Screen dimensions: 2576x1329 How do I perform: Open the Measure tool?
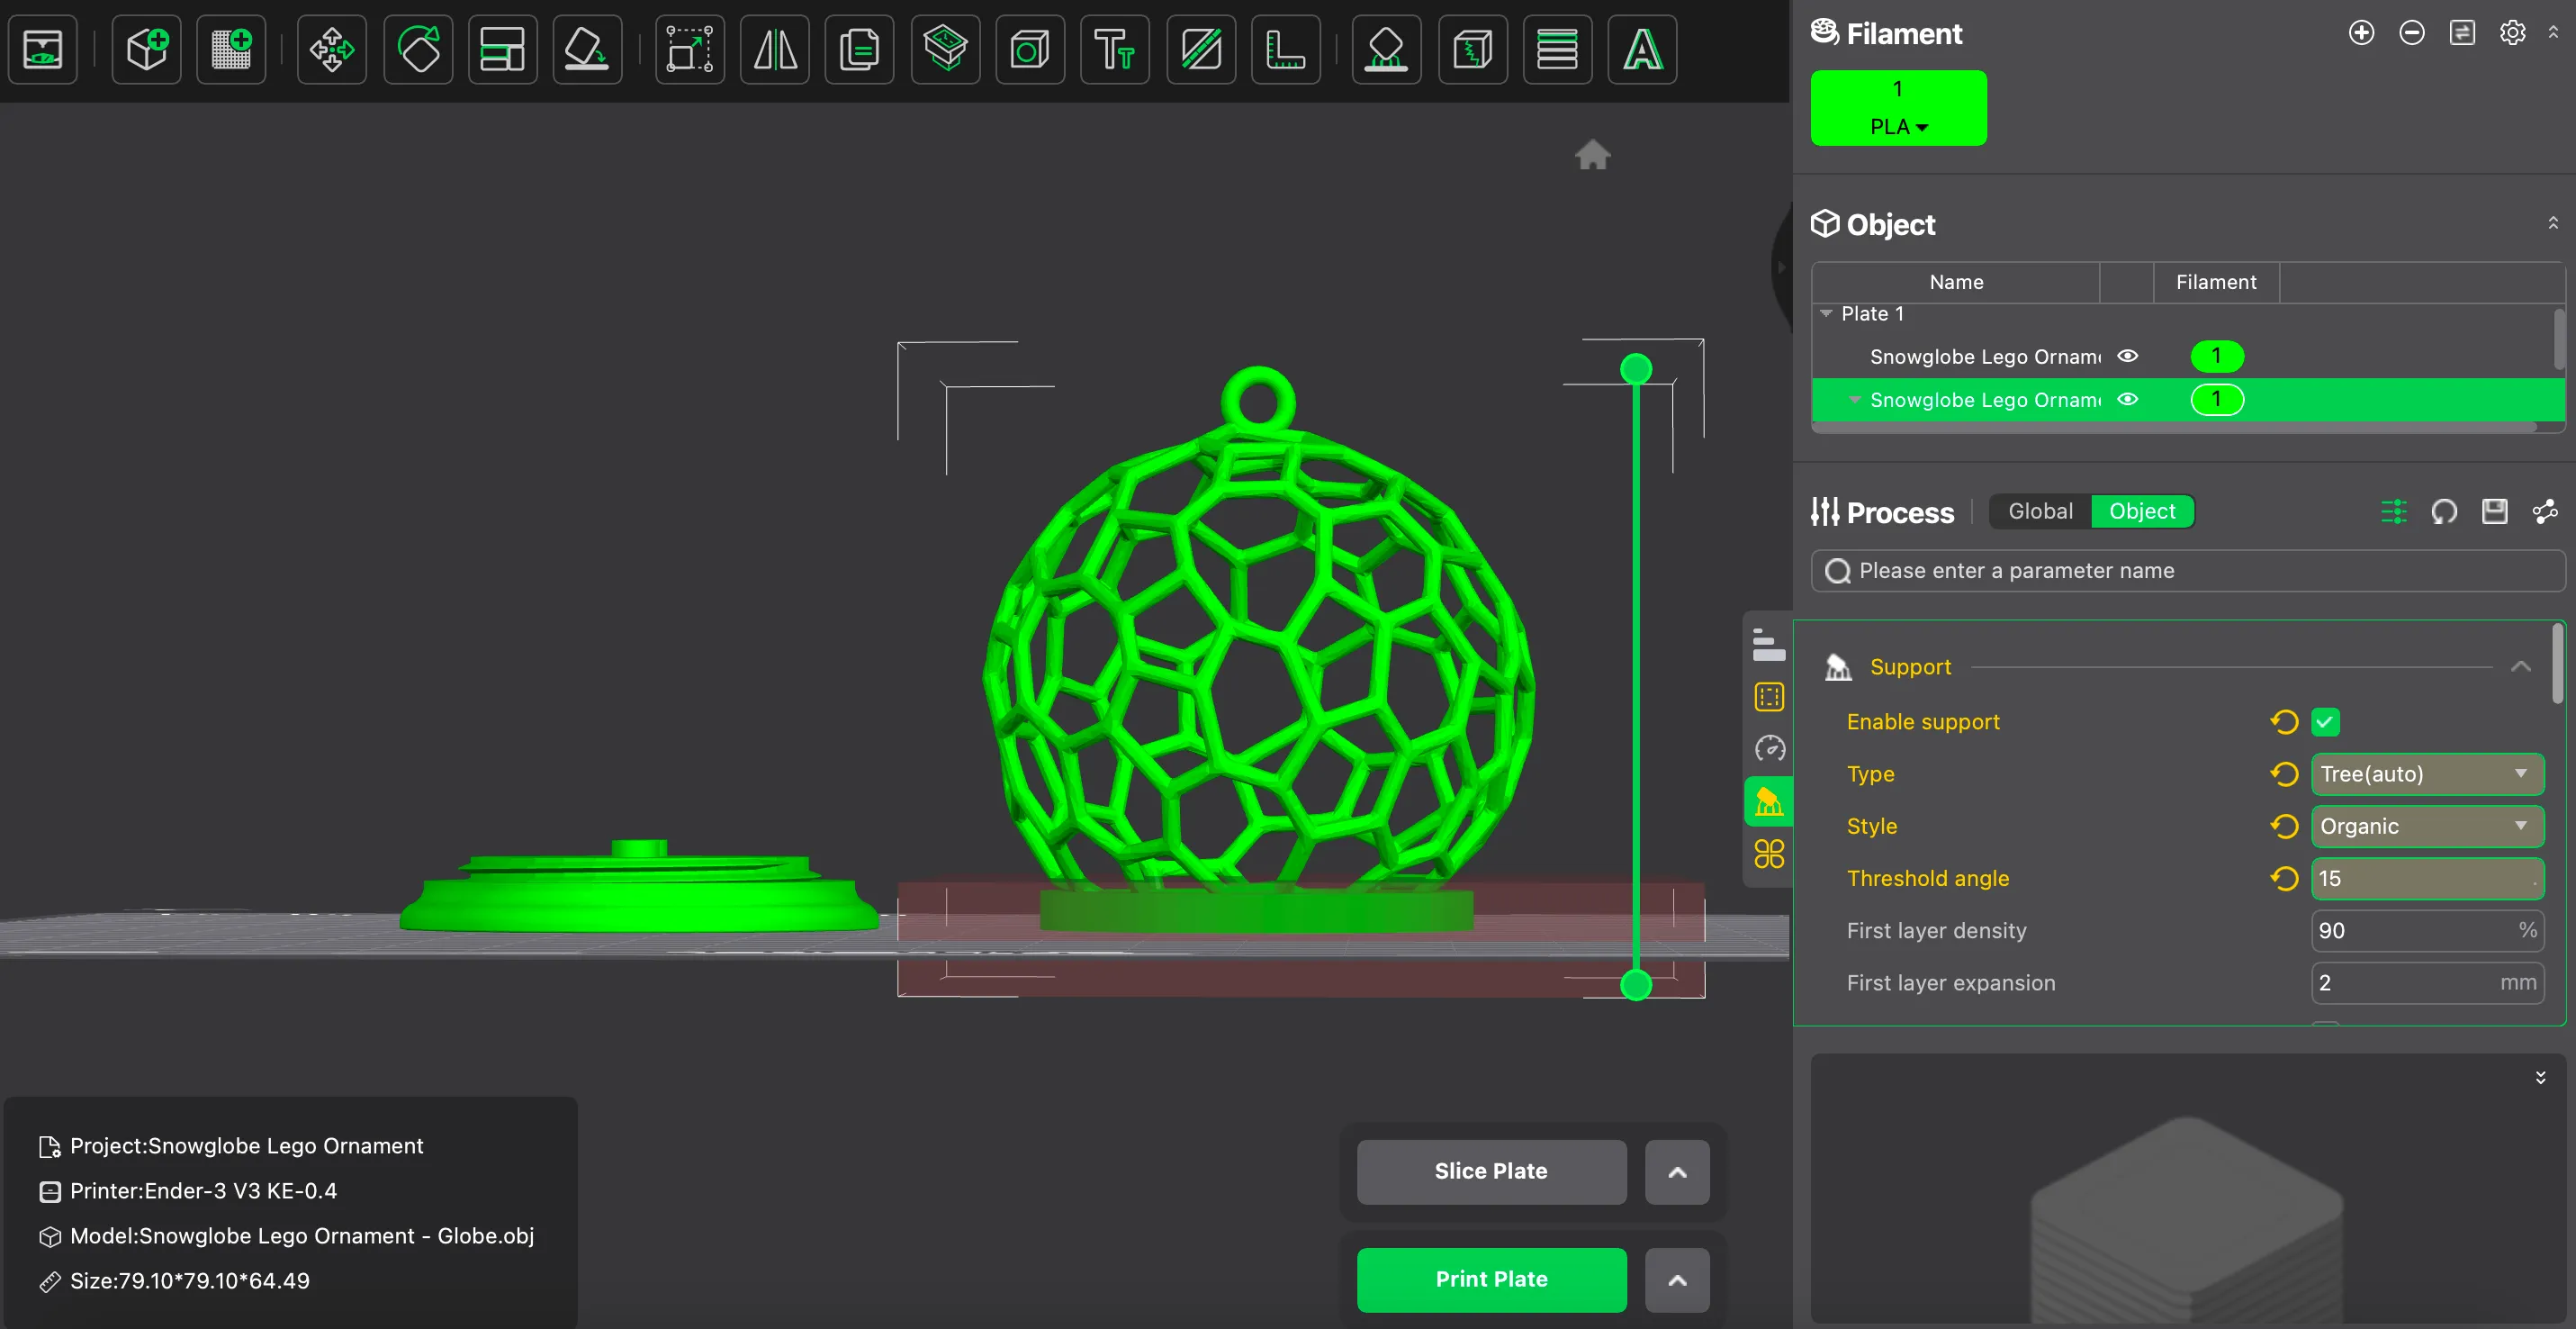pyautogui.click(x=1287, y=49)
